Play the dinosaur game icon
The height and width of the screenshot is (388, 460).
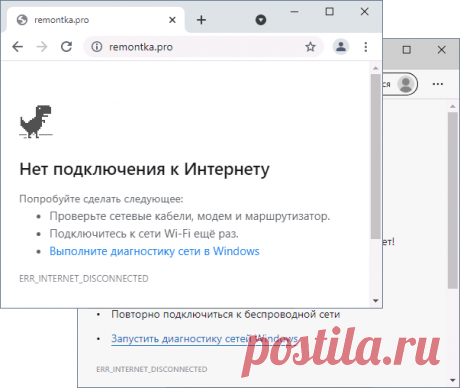coord(36,122)
